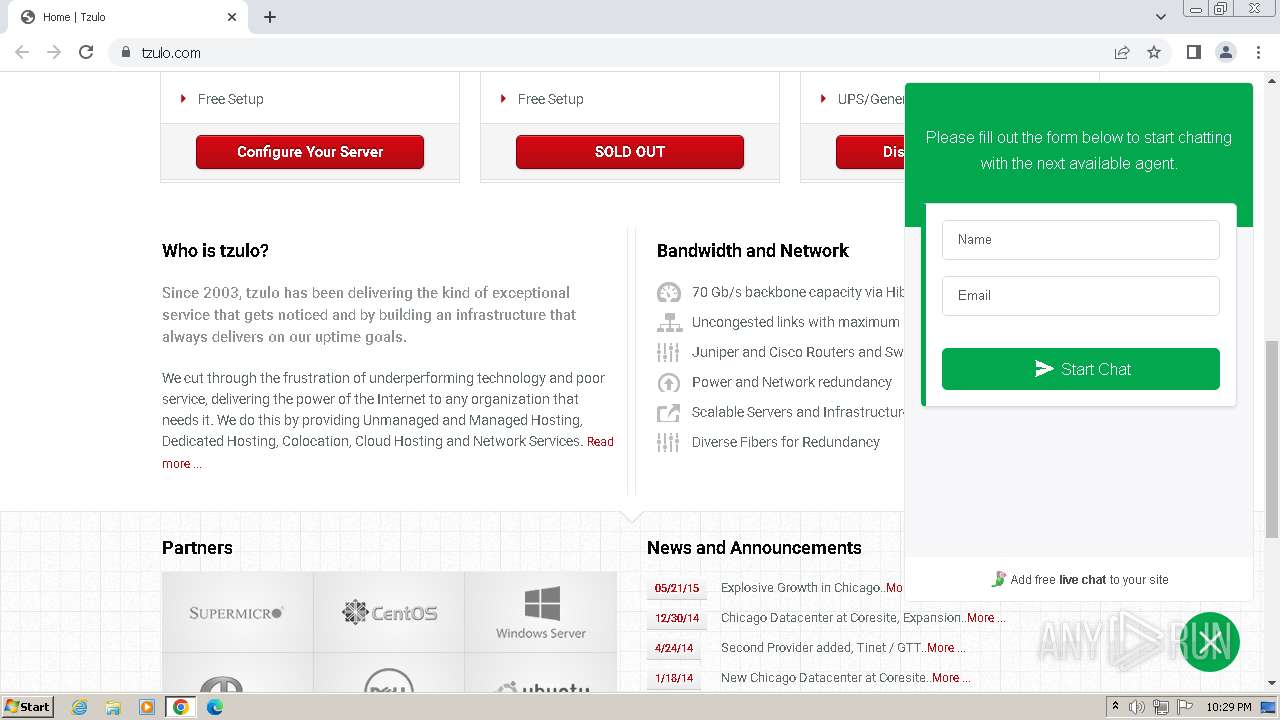This screenshot has width=1280, height=720.
Task: Click the 12/30/14 news date
Action: [x=677, y=618]
